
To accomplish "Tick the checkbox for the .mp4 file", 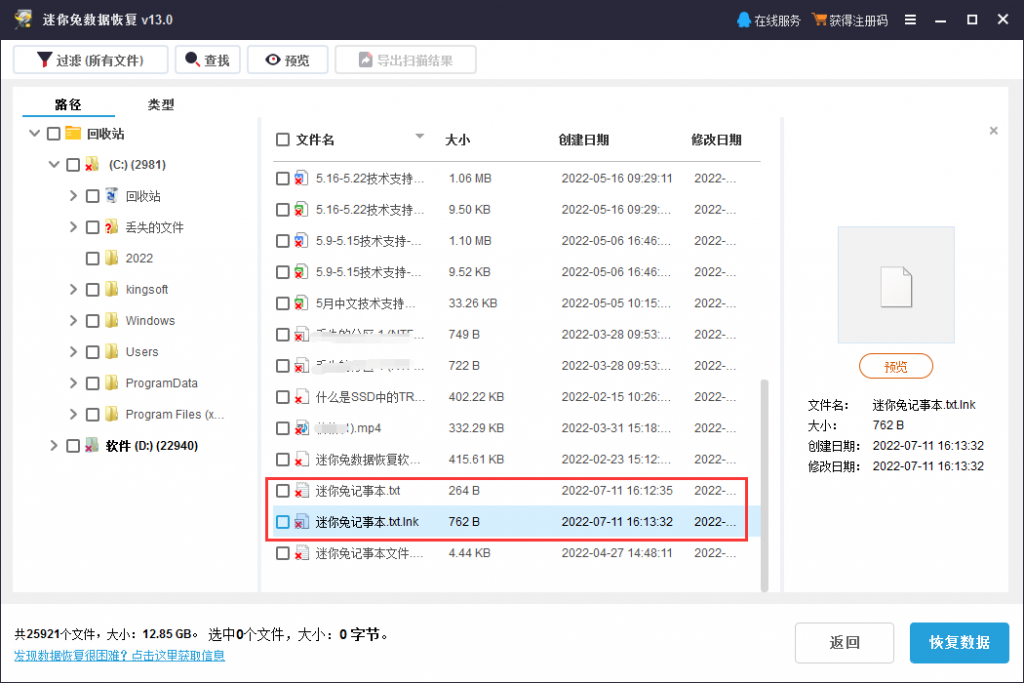I will click(x=283, y=428).
